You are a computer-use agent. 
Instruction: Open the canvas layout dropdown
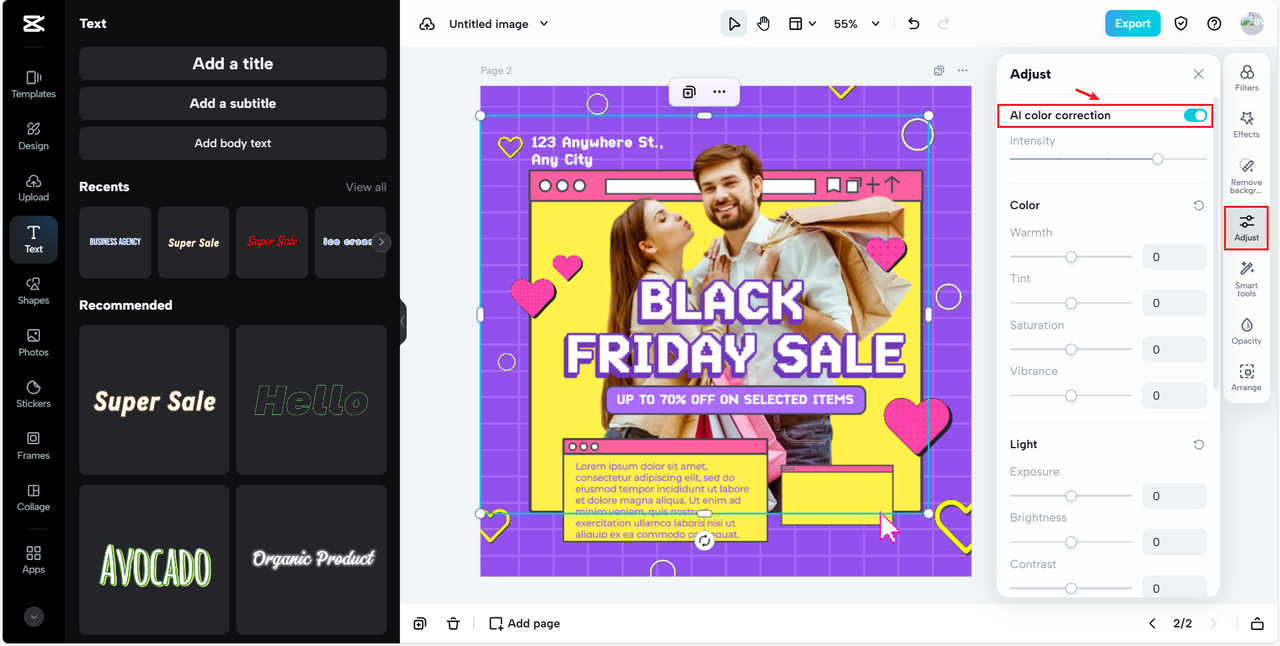(802, 24)
